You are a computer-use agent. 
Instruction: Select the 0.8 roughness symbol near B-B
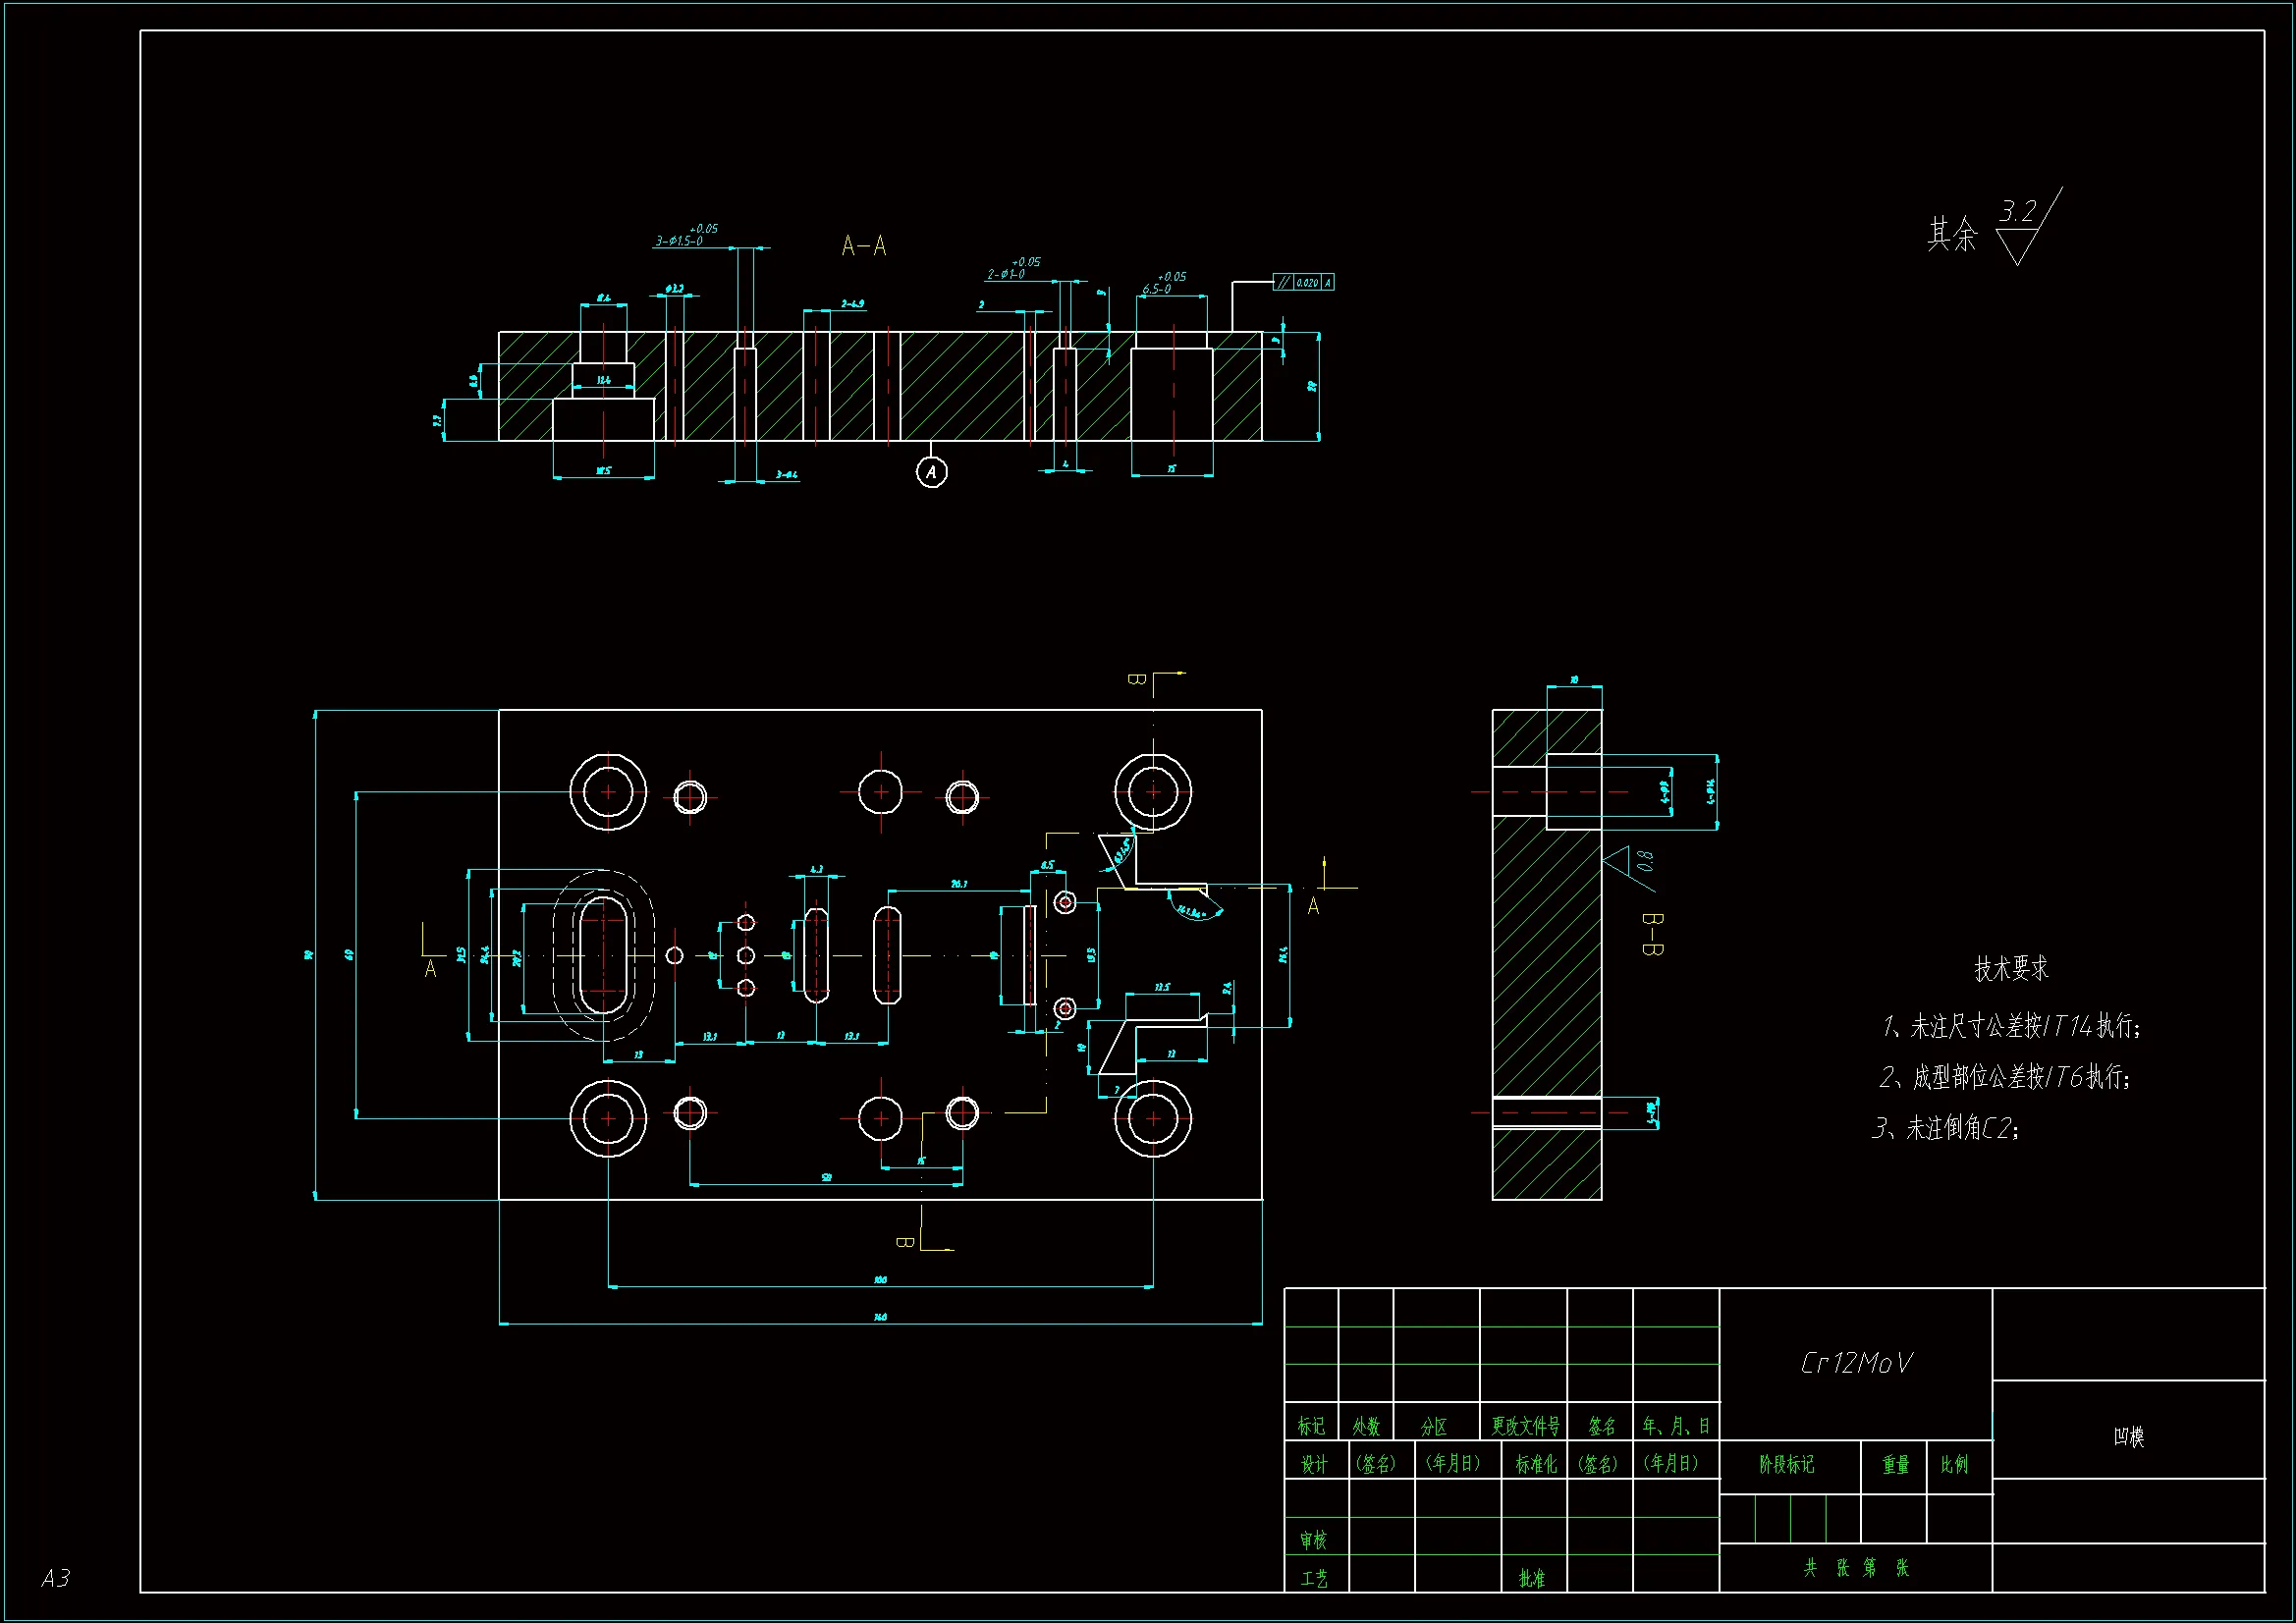(x=1632, y=863)
